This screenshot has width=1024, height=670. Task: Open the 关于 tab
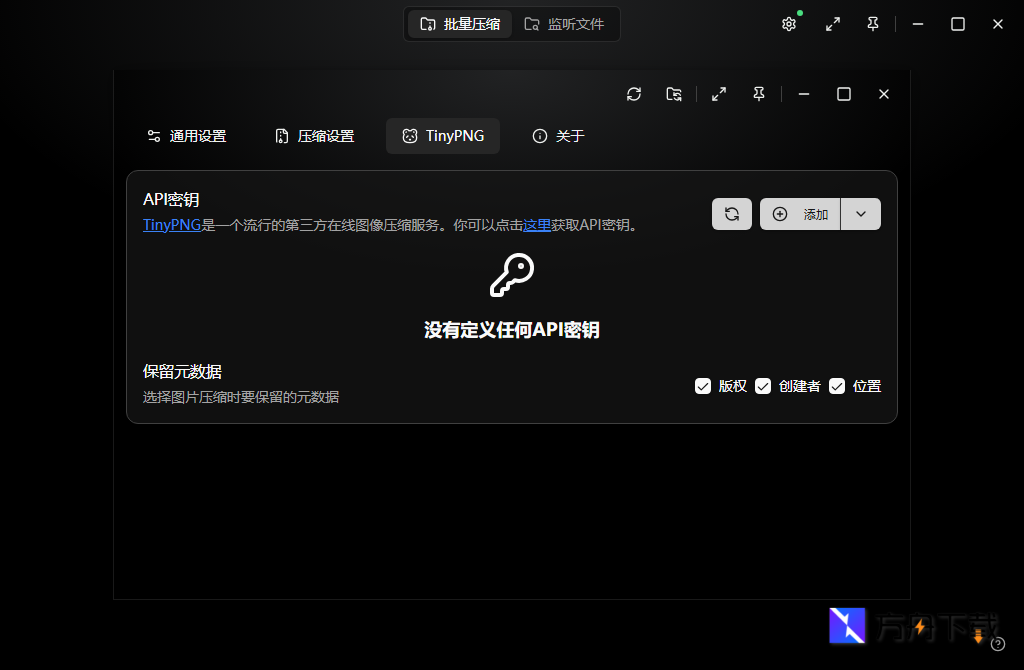point(557,135)
